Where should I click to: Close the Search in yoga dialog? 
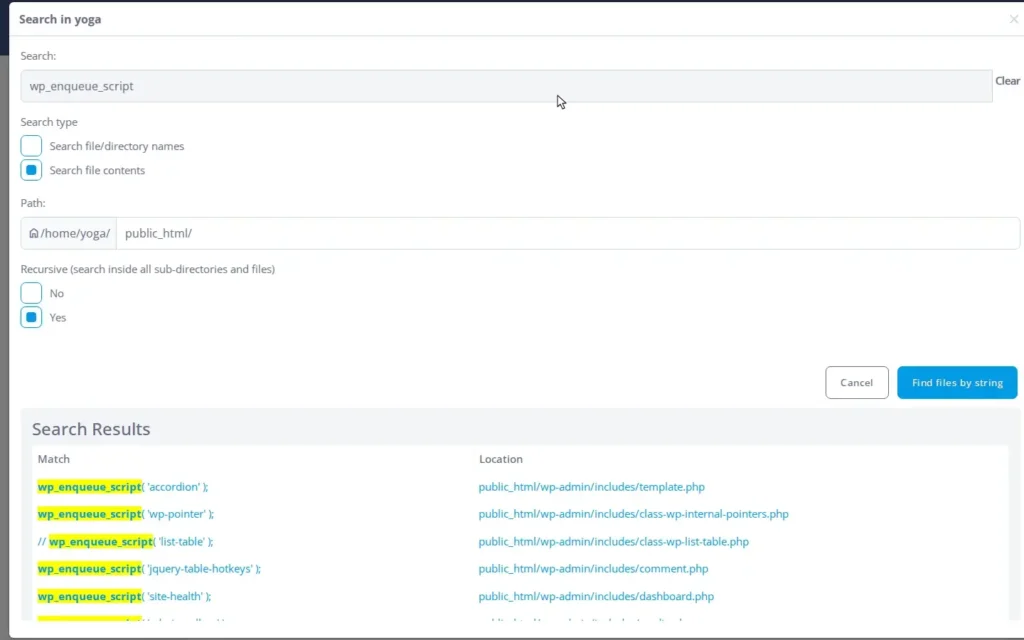click(x=1013, y=20)
